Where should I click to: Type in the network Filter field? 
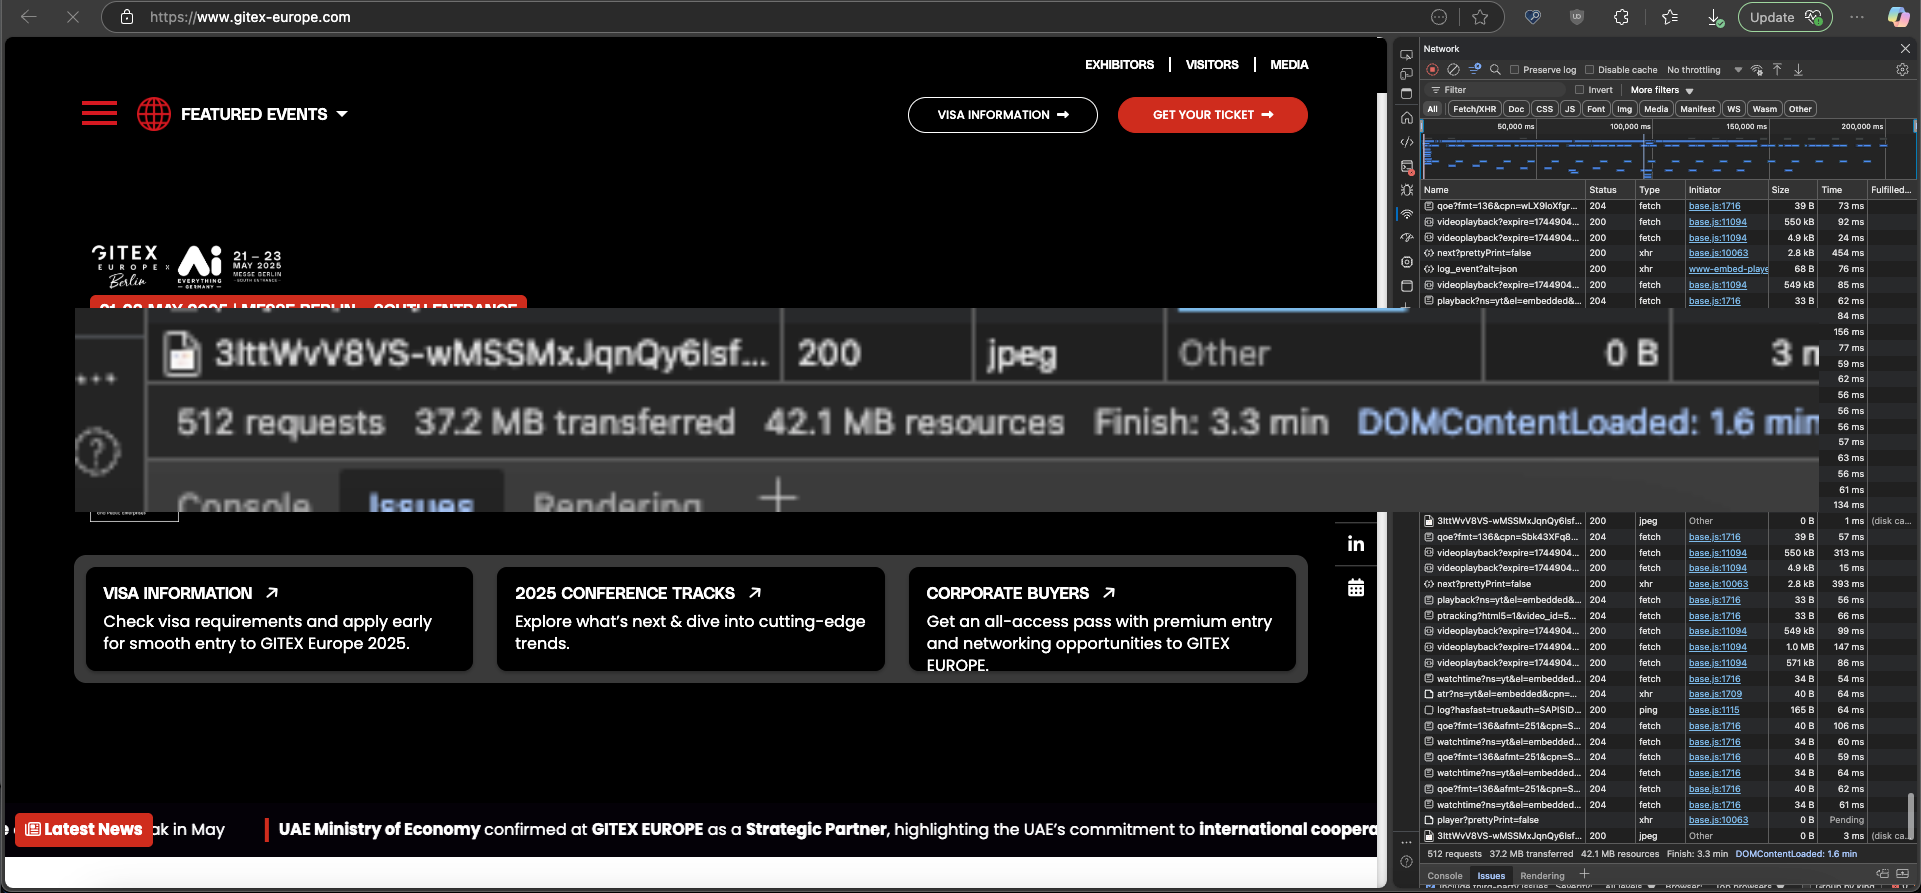(x=1500, y=90)
